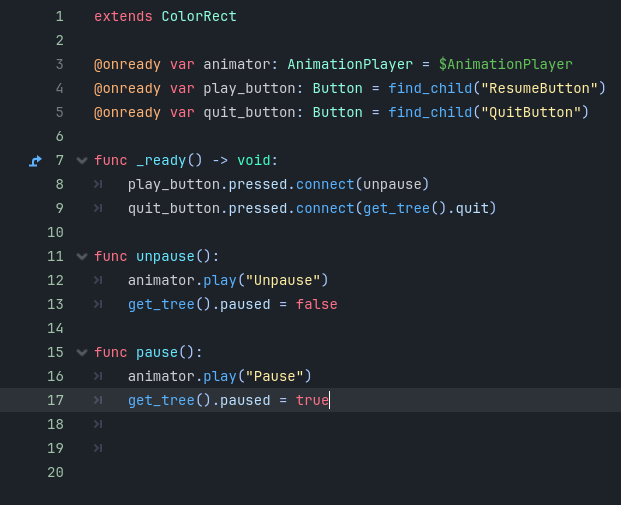
Task: Click 'unpause' function name on line 11
Action: [165, 257]
